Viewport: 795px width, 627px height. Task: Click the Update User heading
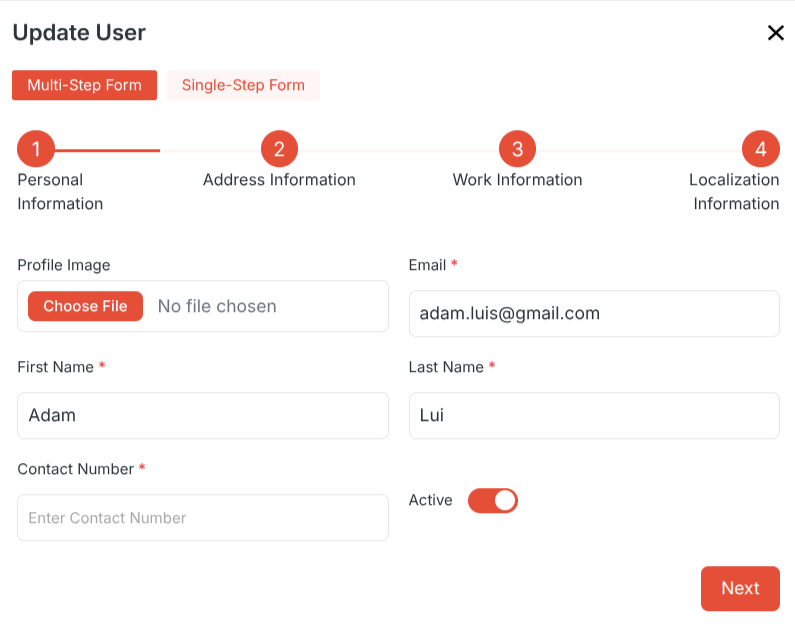(x=79, y=32)
